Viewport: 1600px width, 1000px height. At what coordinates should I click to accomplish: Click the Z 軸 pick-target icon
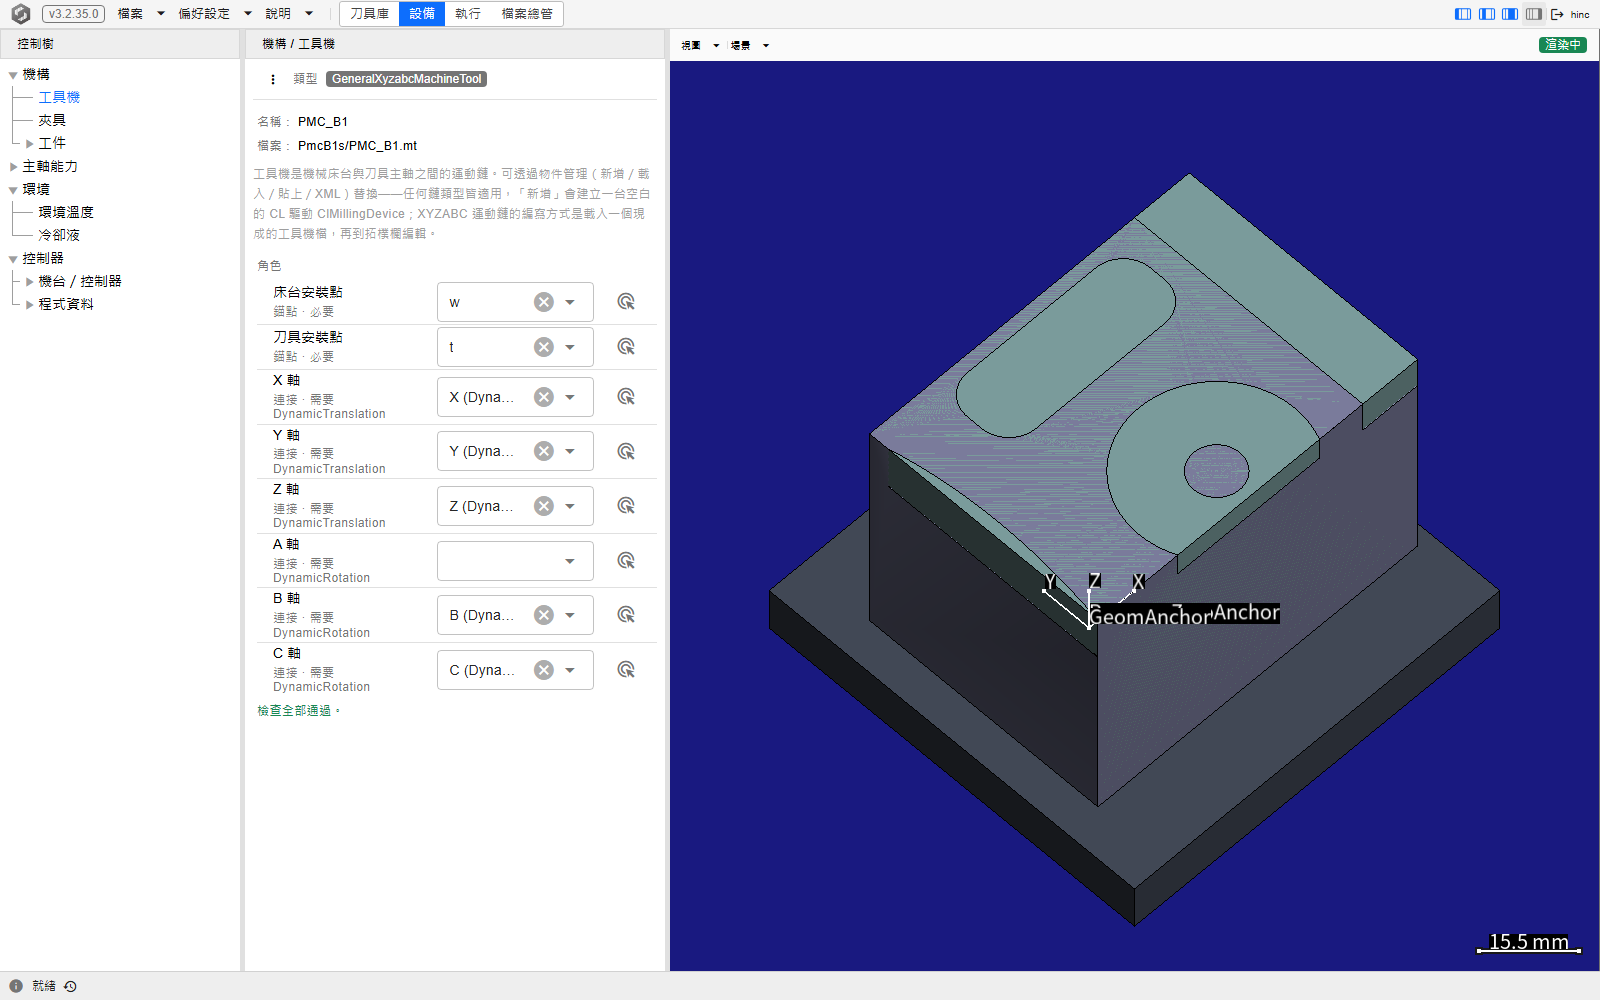coord(626,506)
